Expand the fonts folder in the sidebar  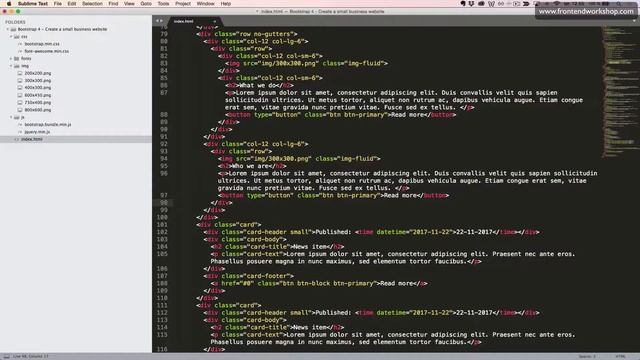(x=11, y=58)
